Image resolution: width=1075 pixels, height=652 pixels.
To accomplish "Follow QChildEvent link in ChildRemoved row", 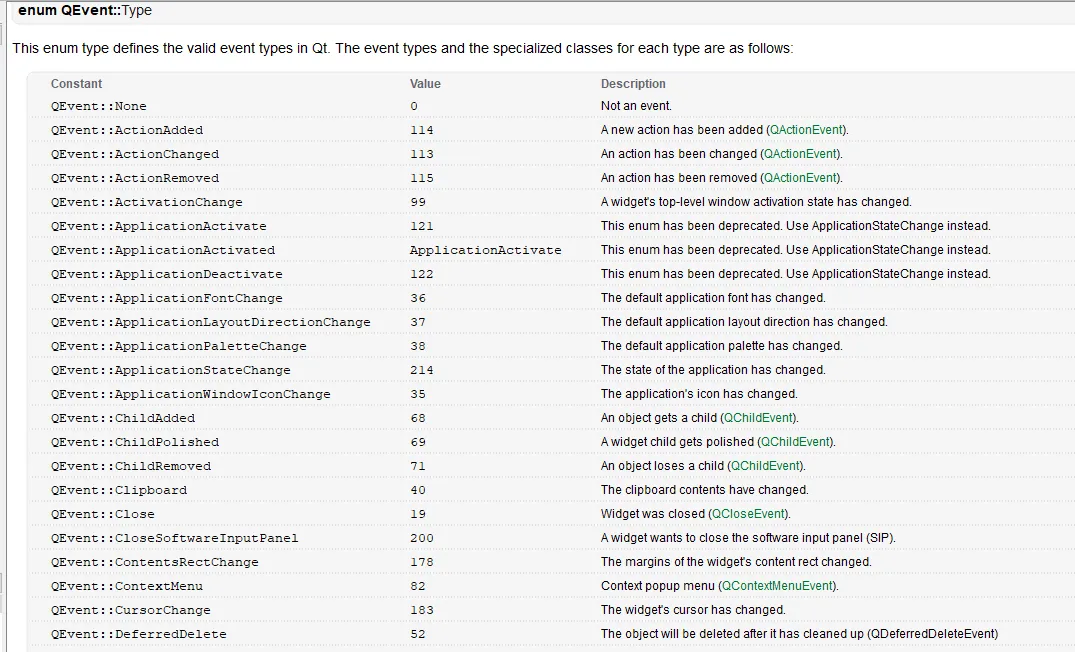I will 765,466.
